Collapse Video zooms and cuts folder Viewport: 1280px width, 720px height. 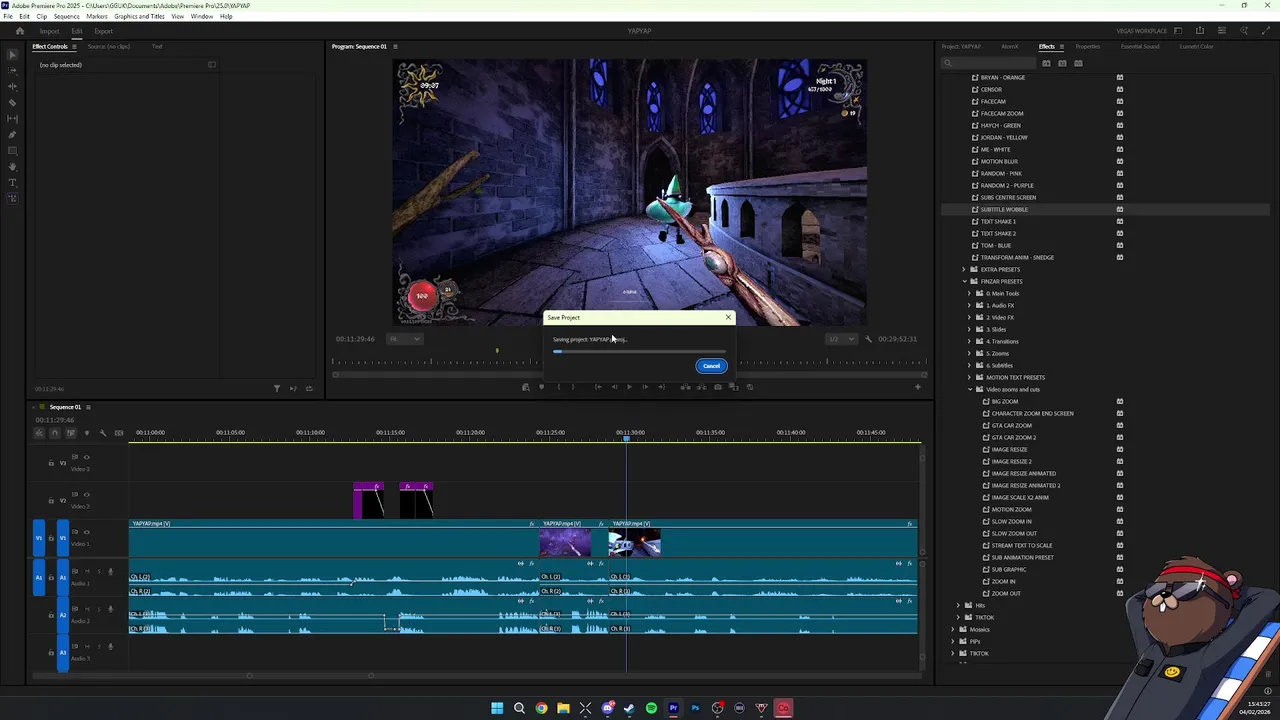[x=970, y=389]
